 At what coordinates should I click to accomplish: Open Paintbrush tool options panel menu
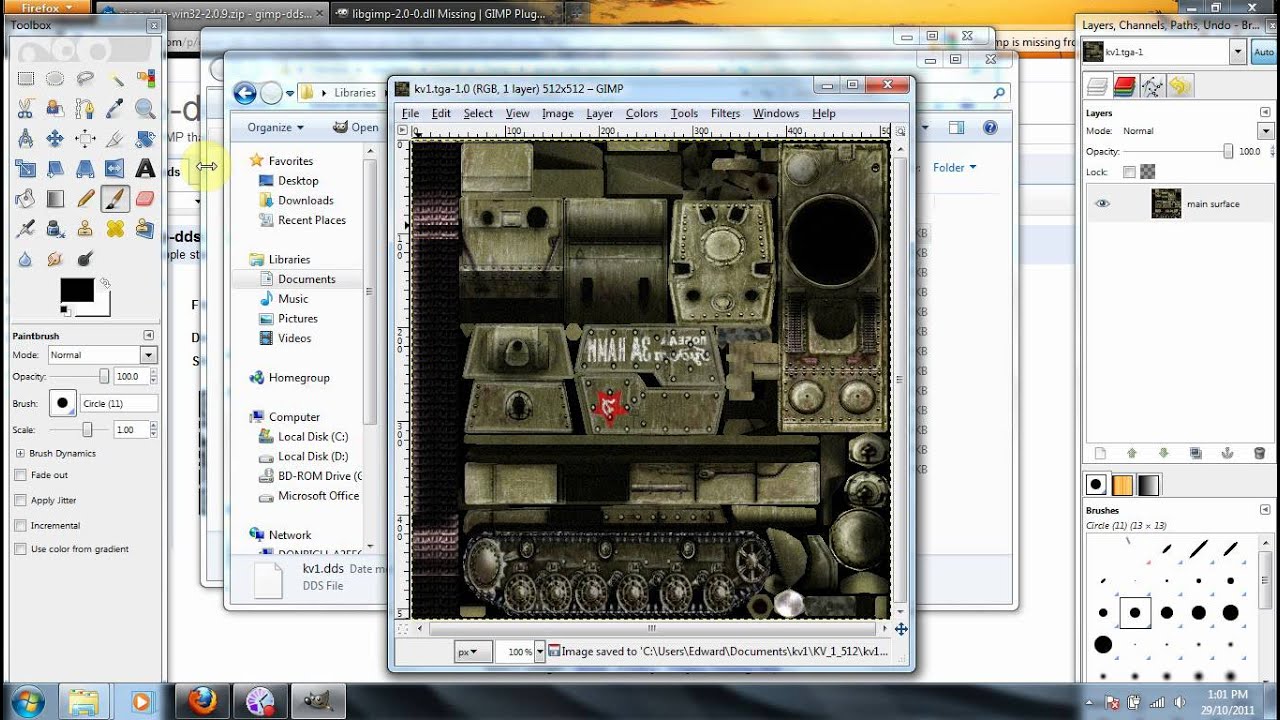point(149,335)
